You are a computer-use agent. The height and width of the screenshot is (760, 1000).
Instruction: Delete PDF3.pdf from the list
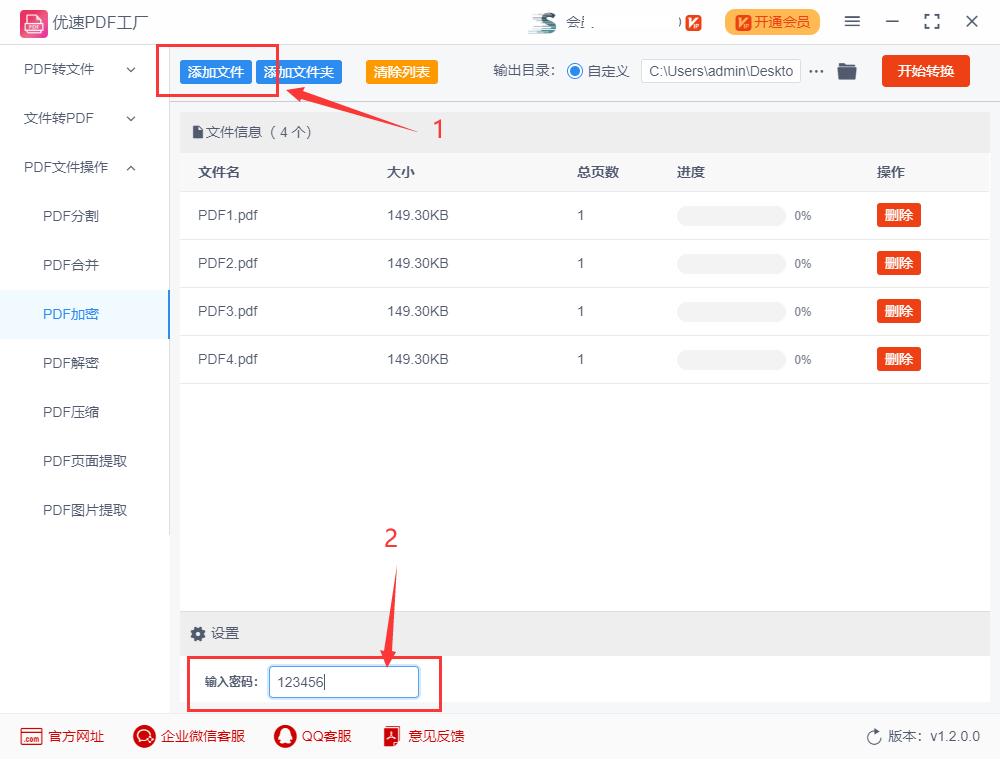[898, 310]
